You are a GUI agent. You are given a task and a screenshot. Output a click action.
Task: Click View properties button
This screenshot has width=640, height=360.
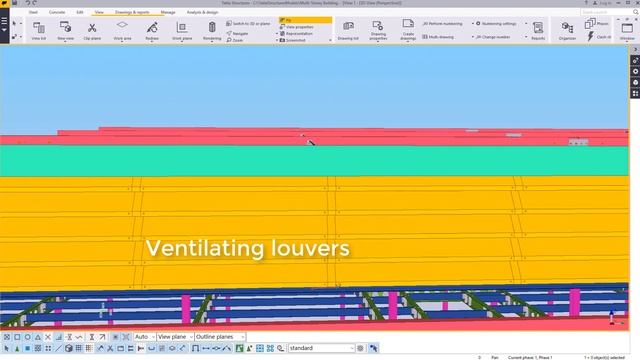[x=297, y=27]
